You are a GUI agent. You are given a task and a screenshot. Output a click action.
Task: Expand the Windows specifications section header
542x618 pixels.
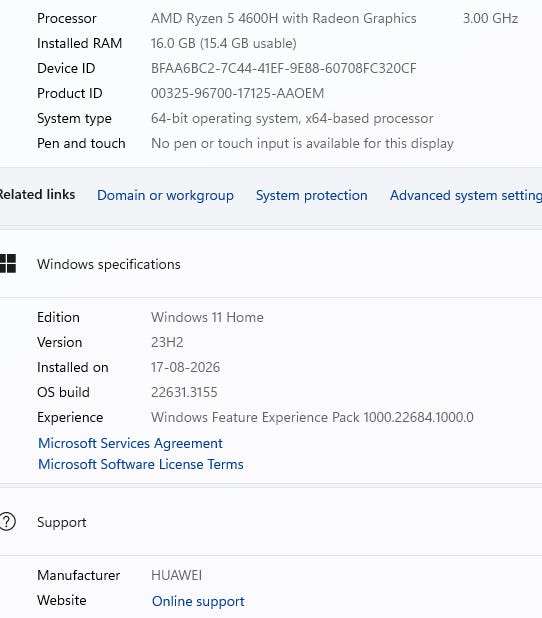coord(271,264)
